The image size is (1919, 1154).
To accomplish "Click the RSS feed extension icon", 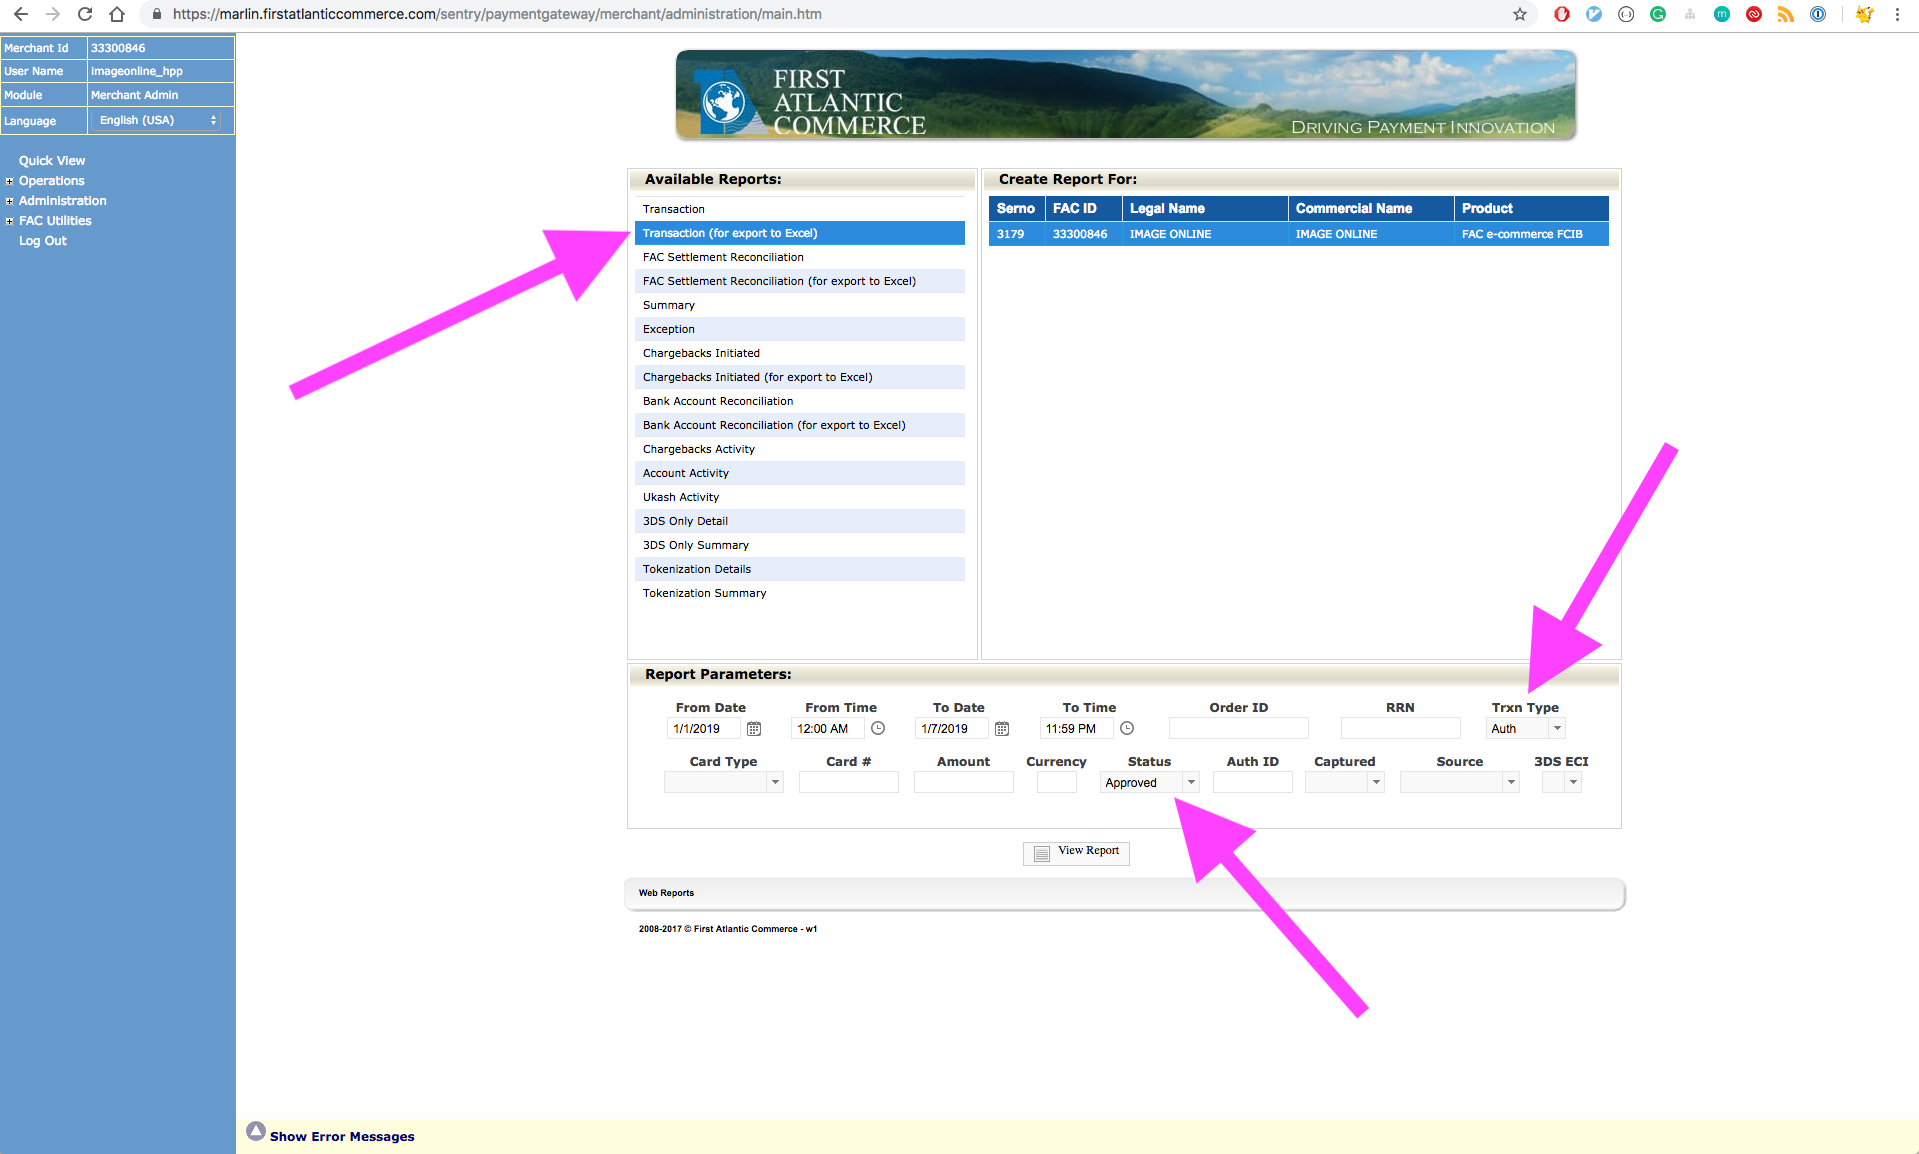I will tap(1786, 14).
